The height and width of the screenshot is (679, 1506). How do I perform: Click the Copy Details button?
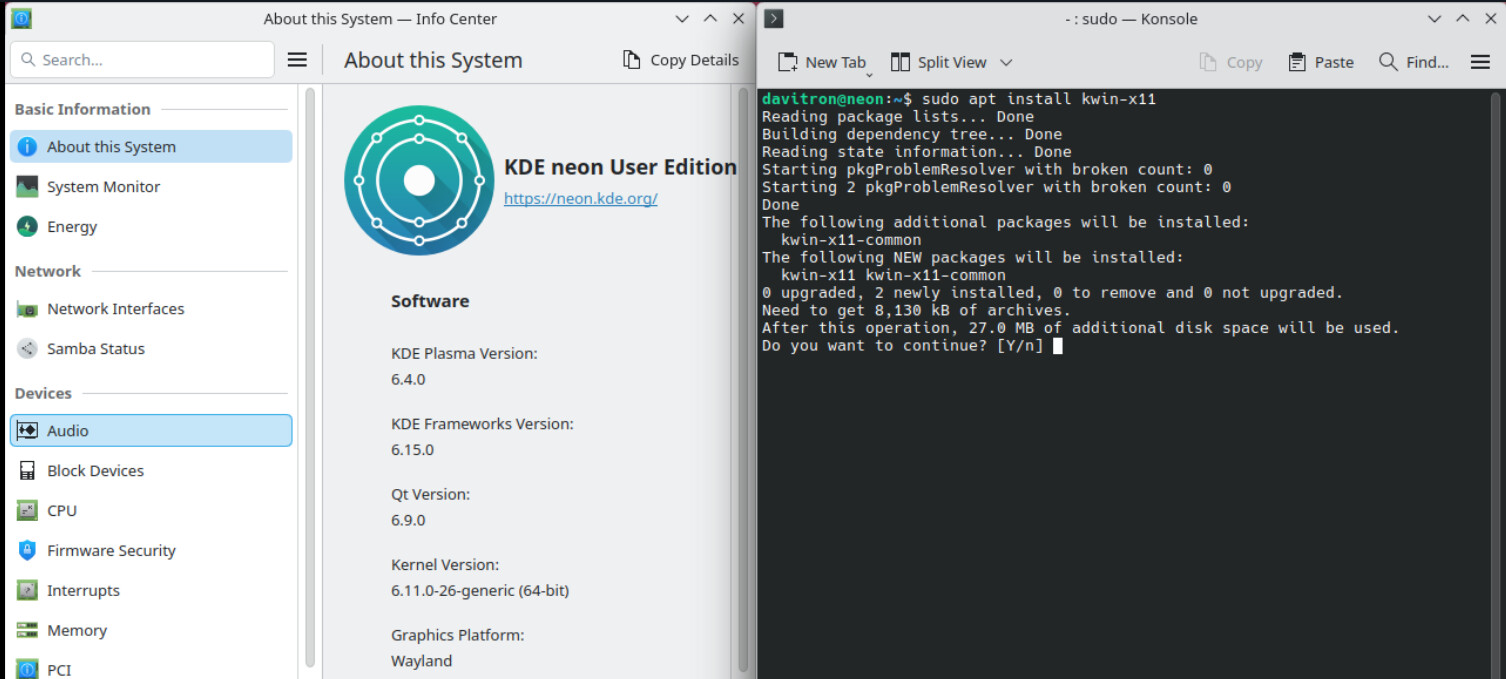point(681,60)
